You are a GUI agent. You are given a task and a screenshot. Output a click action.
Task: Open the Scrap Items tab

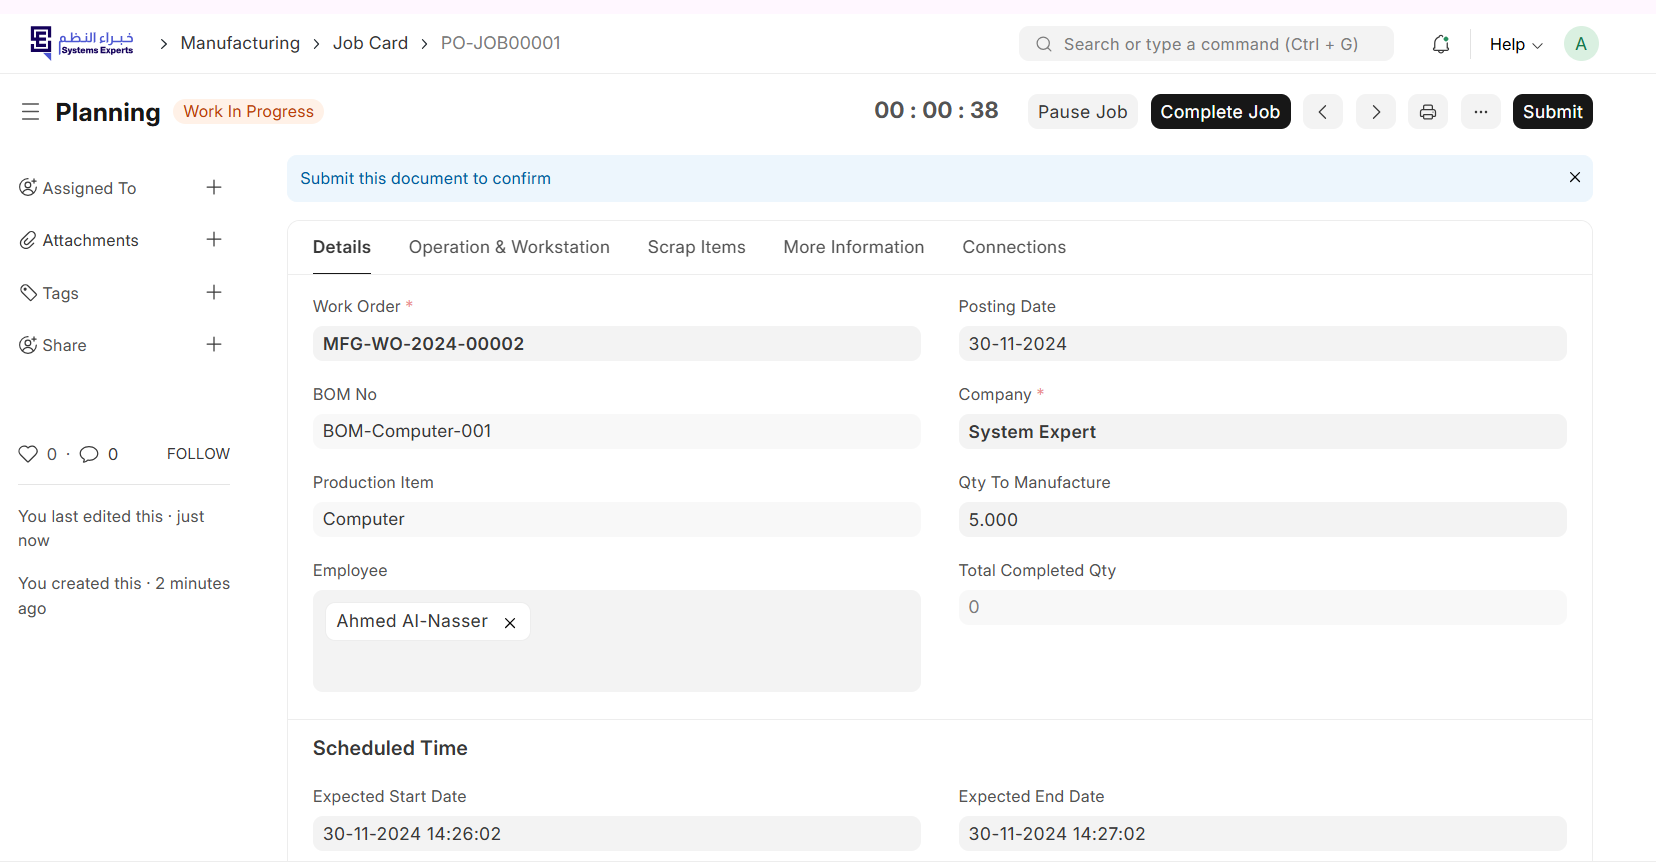pos(696,247)
